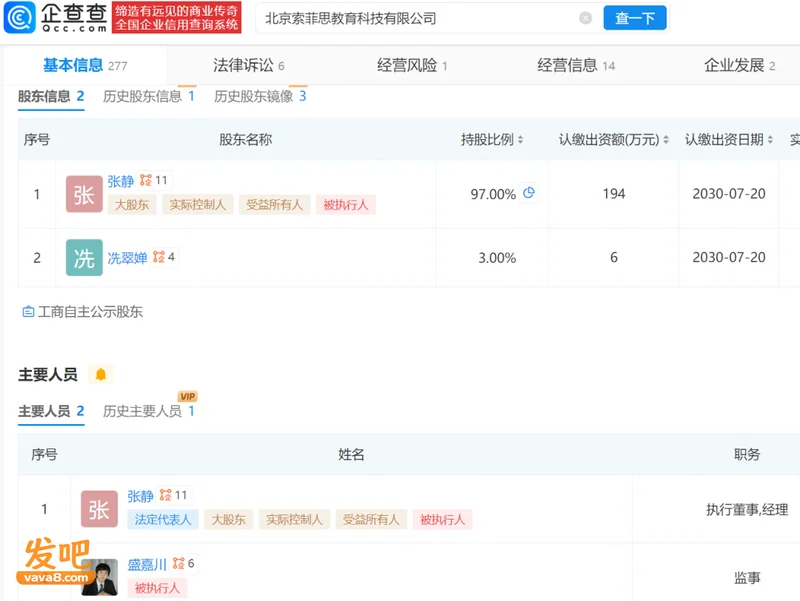Select 2030-07-20 date in 张静 row
The image size is (800, 601).
(x=729, y=194)
